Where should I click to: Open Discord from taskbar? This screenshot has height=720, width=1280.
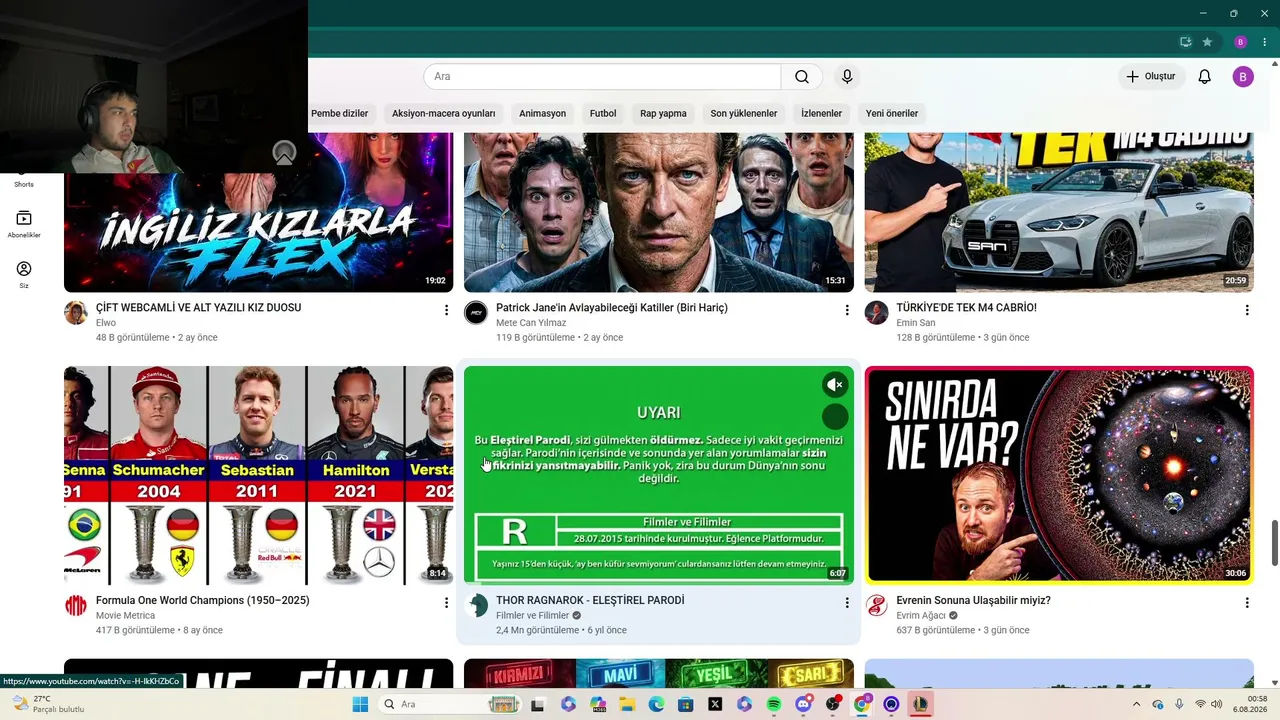pyautogui.click(x=803, y=704)
